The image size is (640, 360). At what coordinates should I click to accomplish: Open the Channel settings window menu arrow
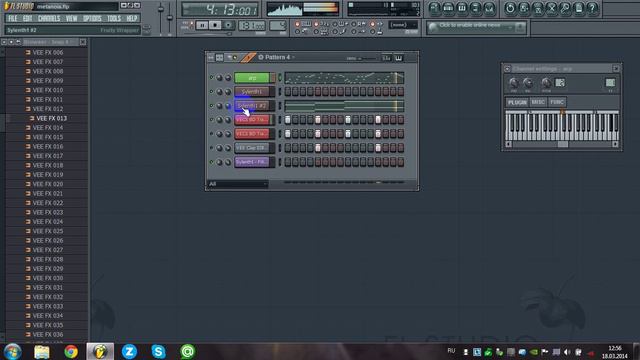(x=507, y=69)
